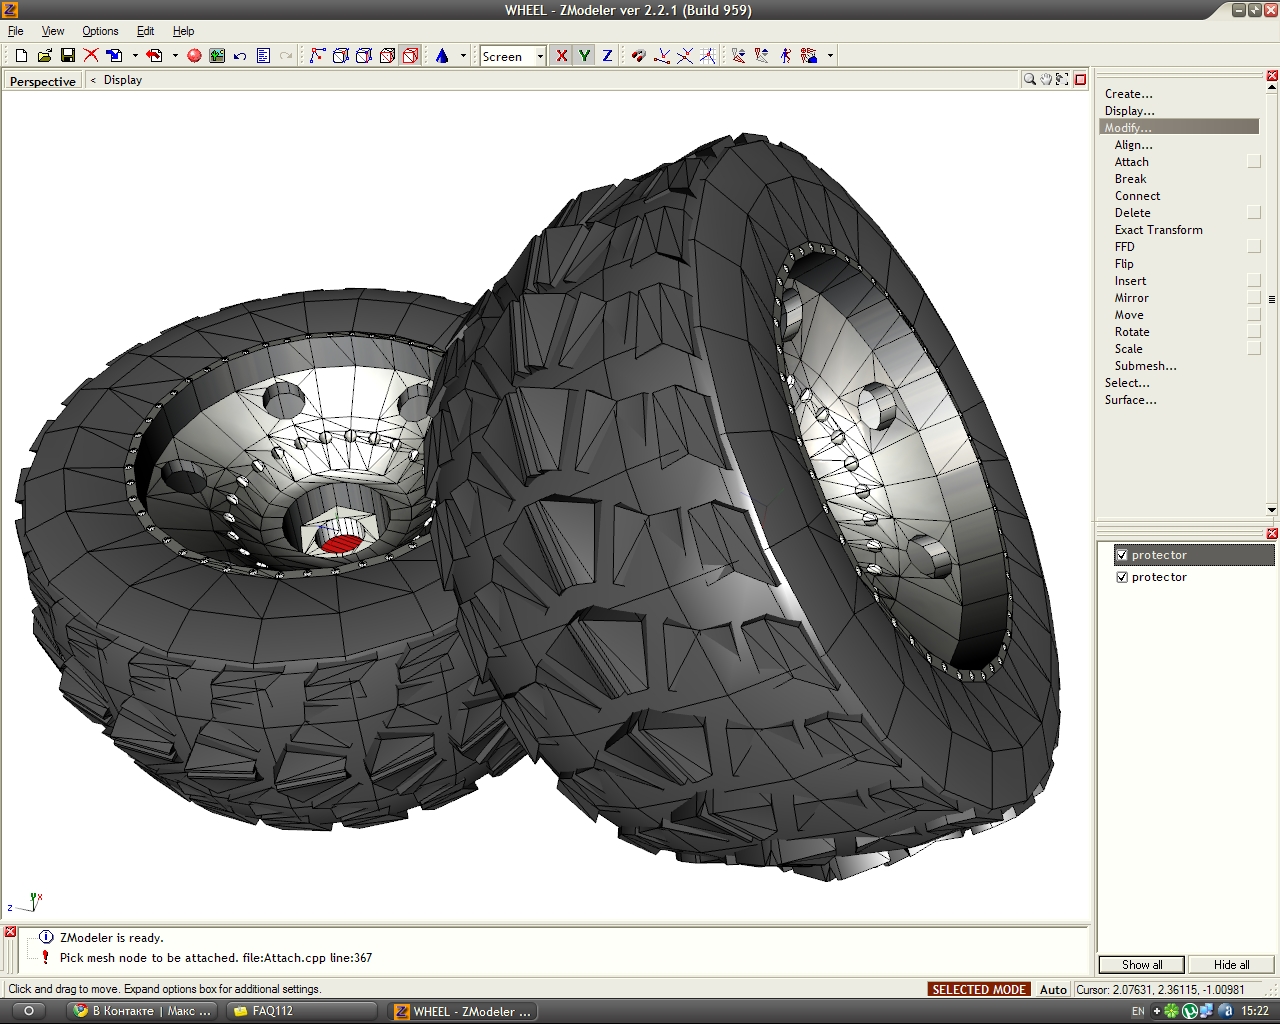Click the red sphere materials icon

coord(195,56)
